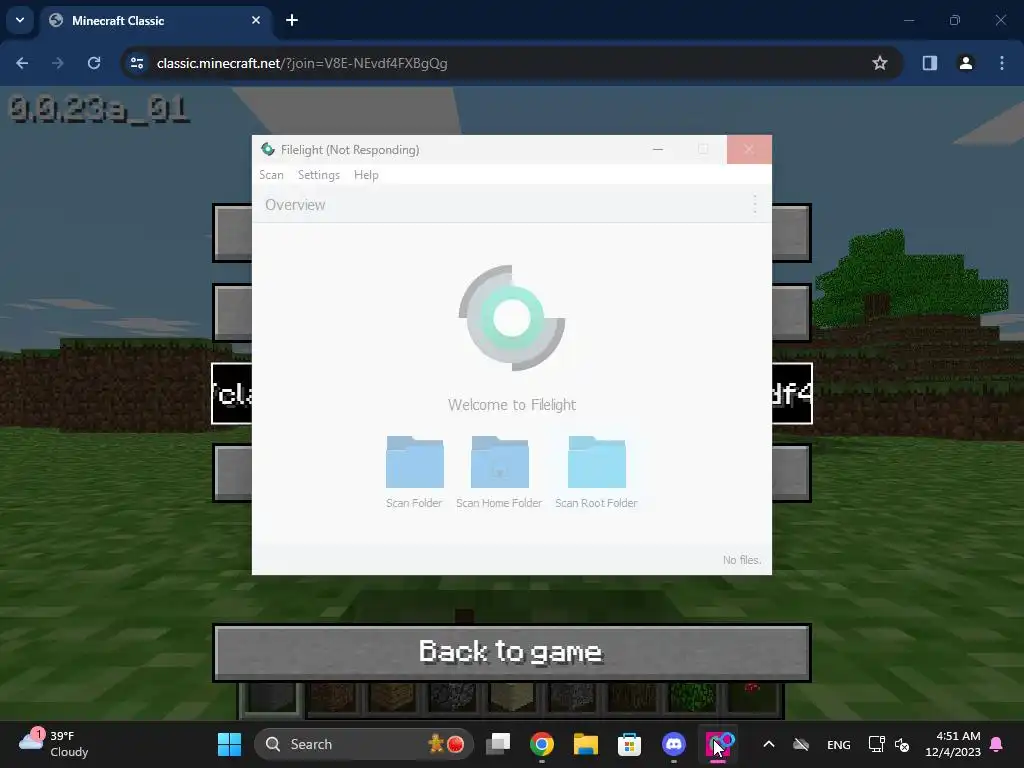This screenshot has width=1024, height=768.
Task: Open a new Chrome tab
Action: [292, 20]
